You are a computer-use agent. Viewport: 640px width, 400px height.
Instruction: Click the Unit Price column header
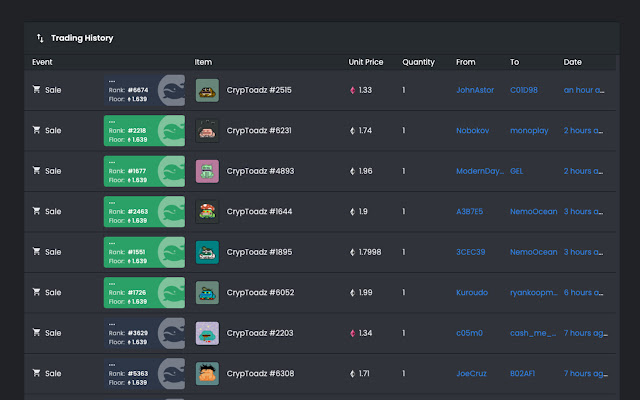tap(366, 62)
